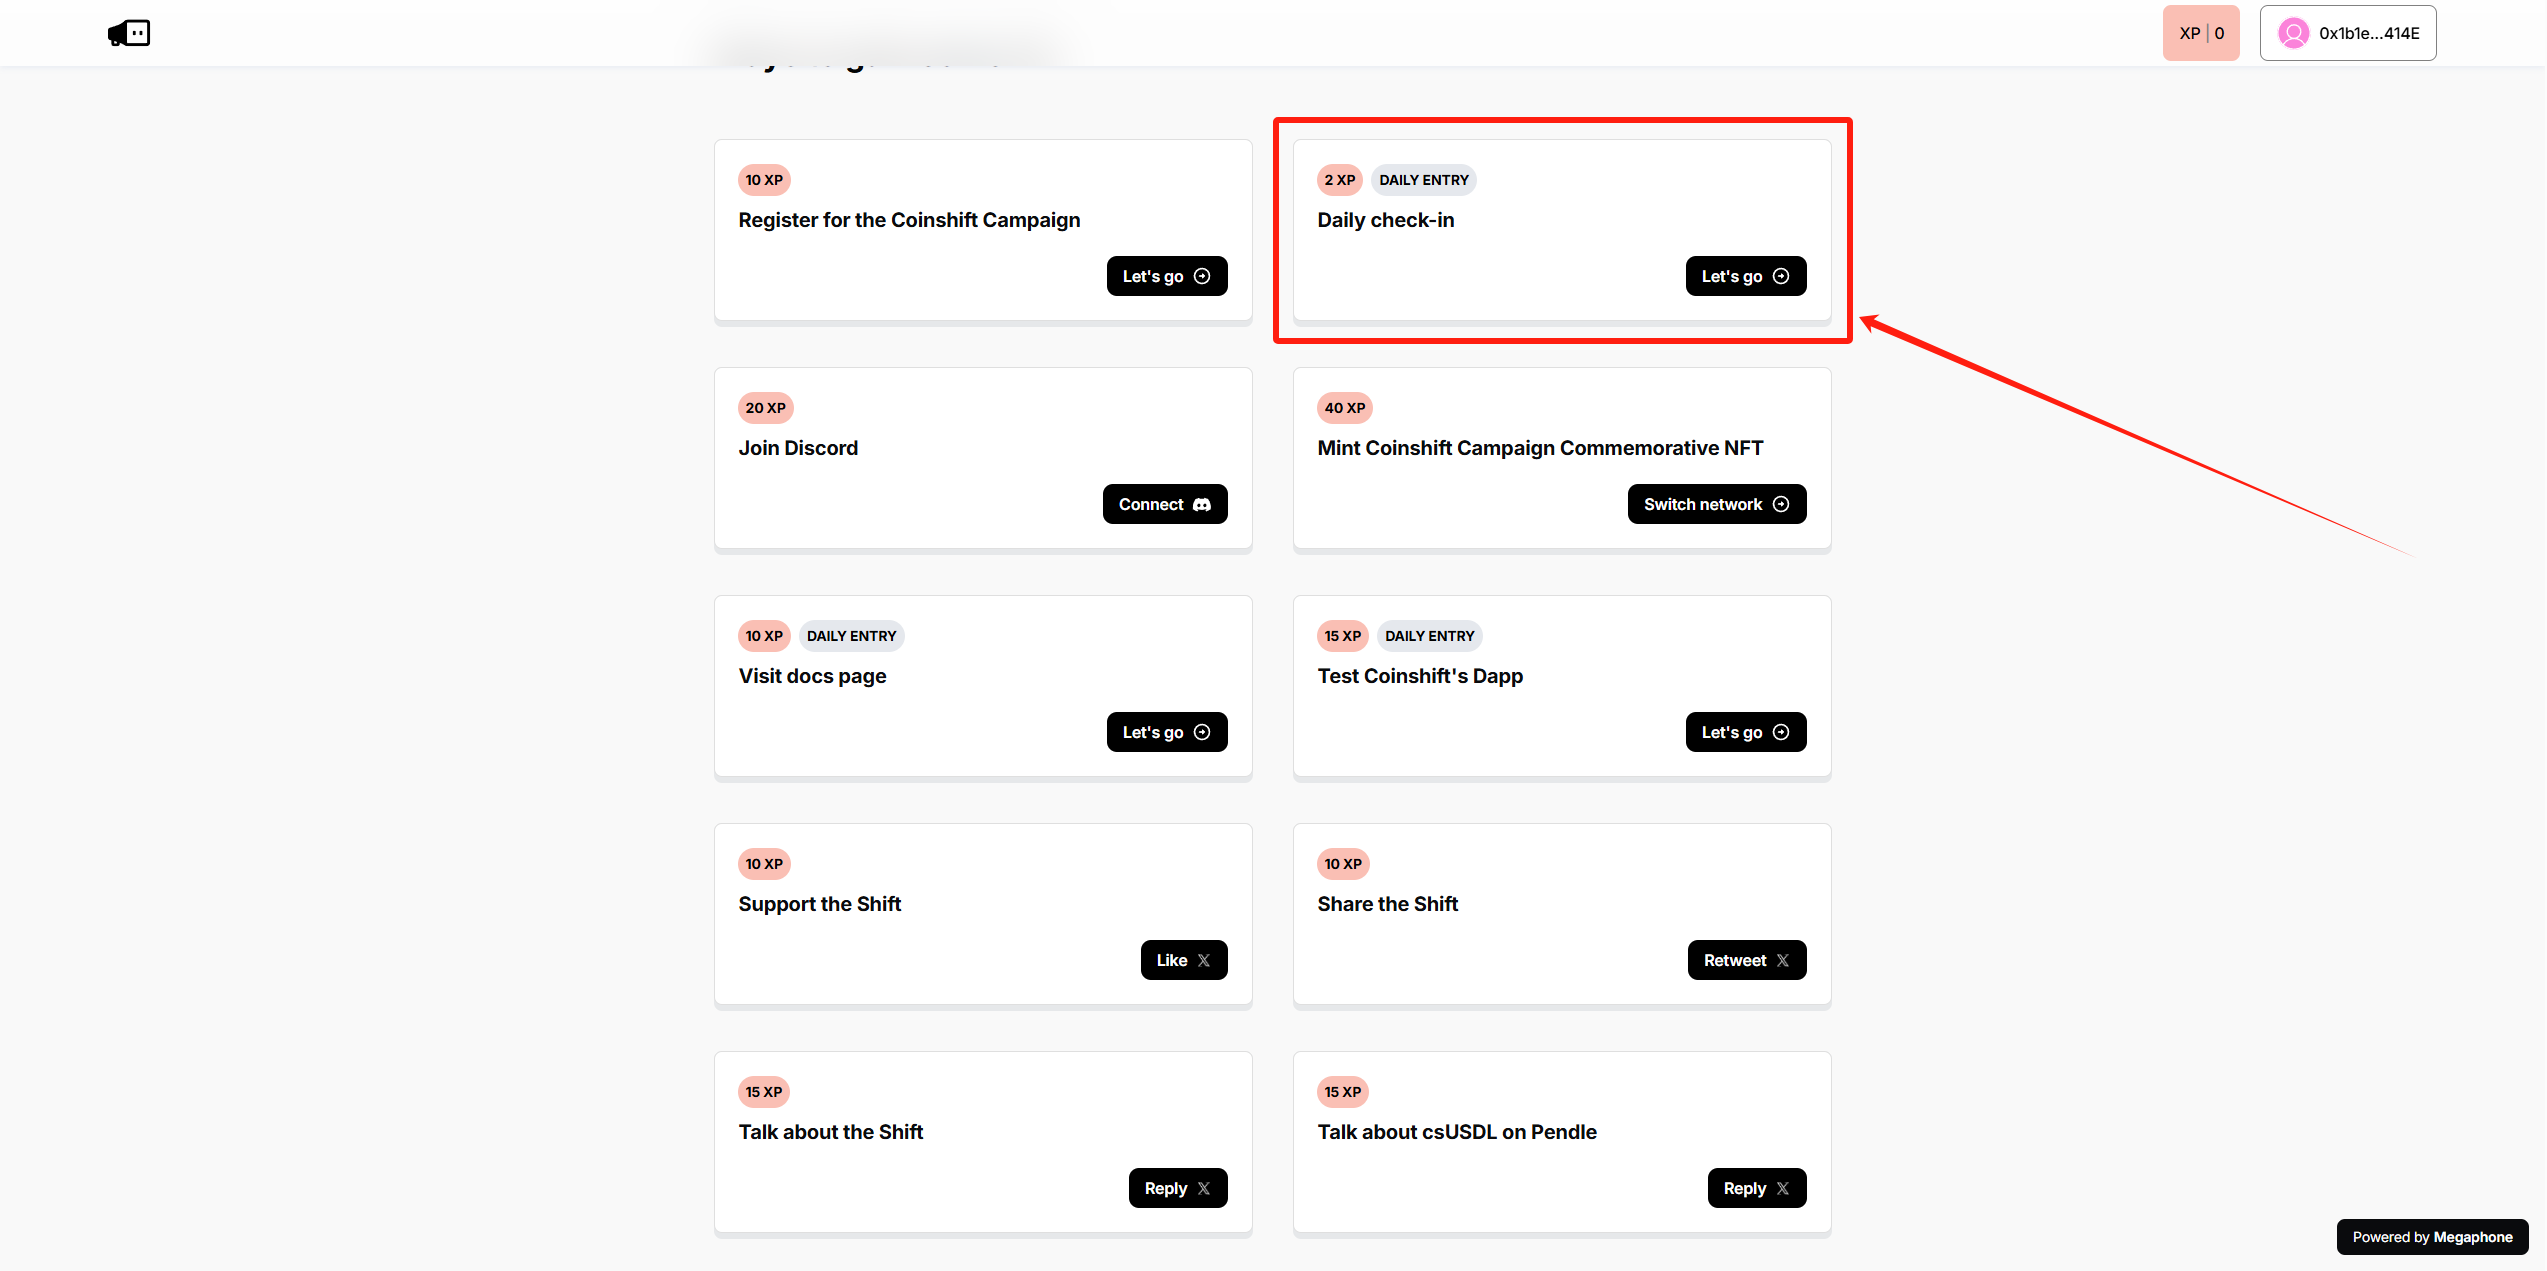This screenshot has height=1271, width=2547.
Task: Click Let's go on Visit docs page card
Action: coord(1167,732)
